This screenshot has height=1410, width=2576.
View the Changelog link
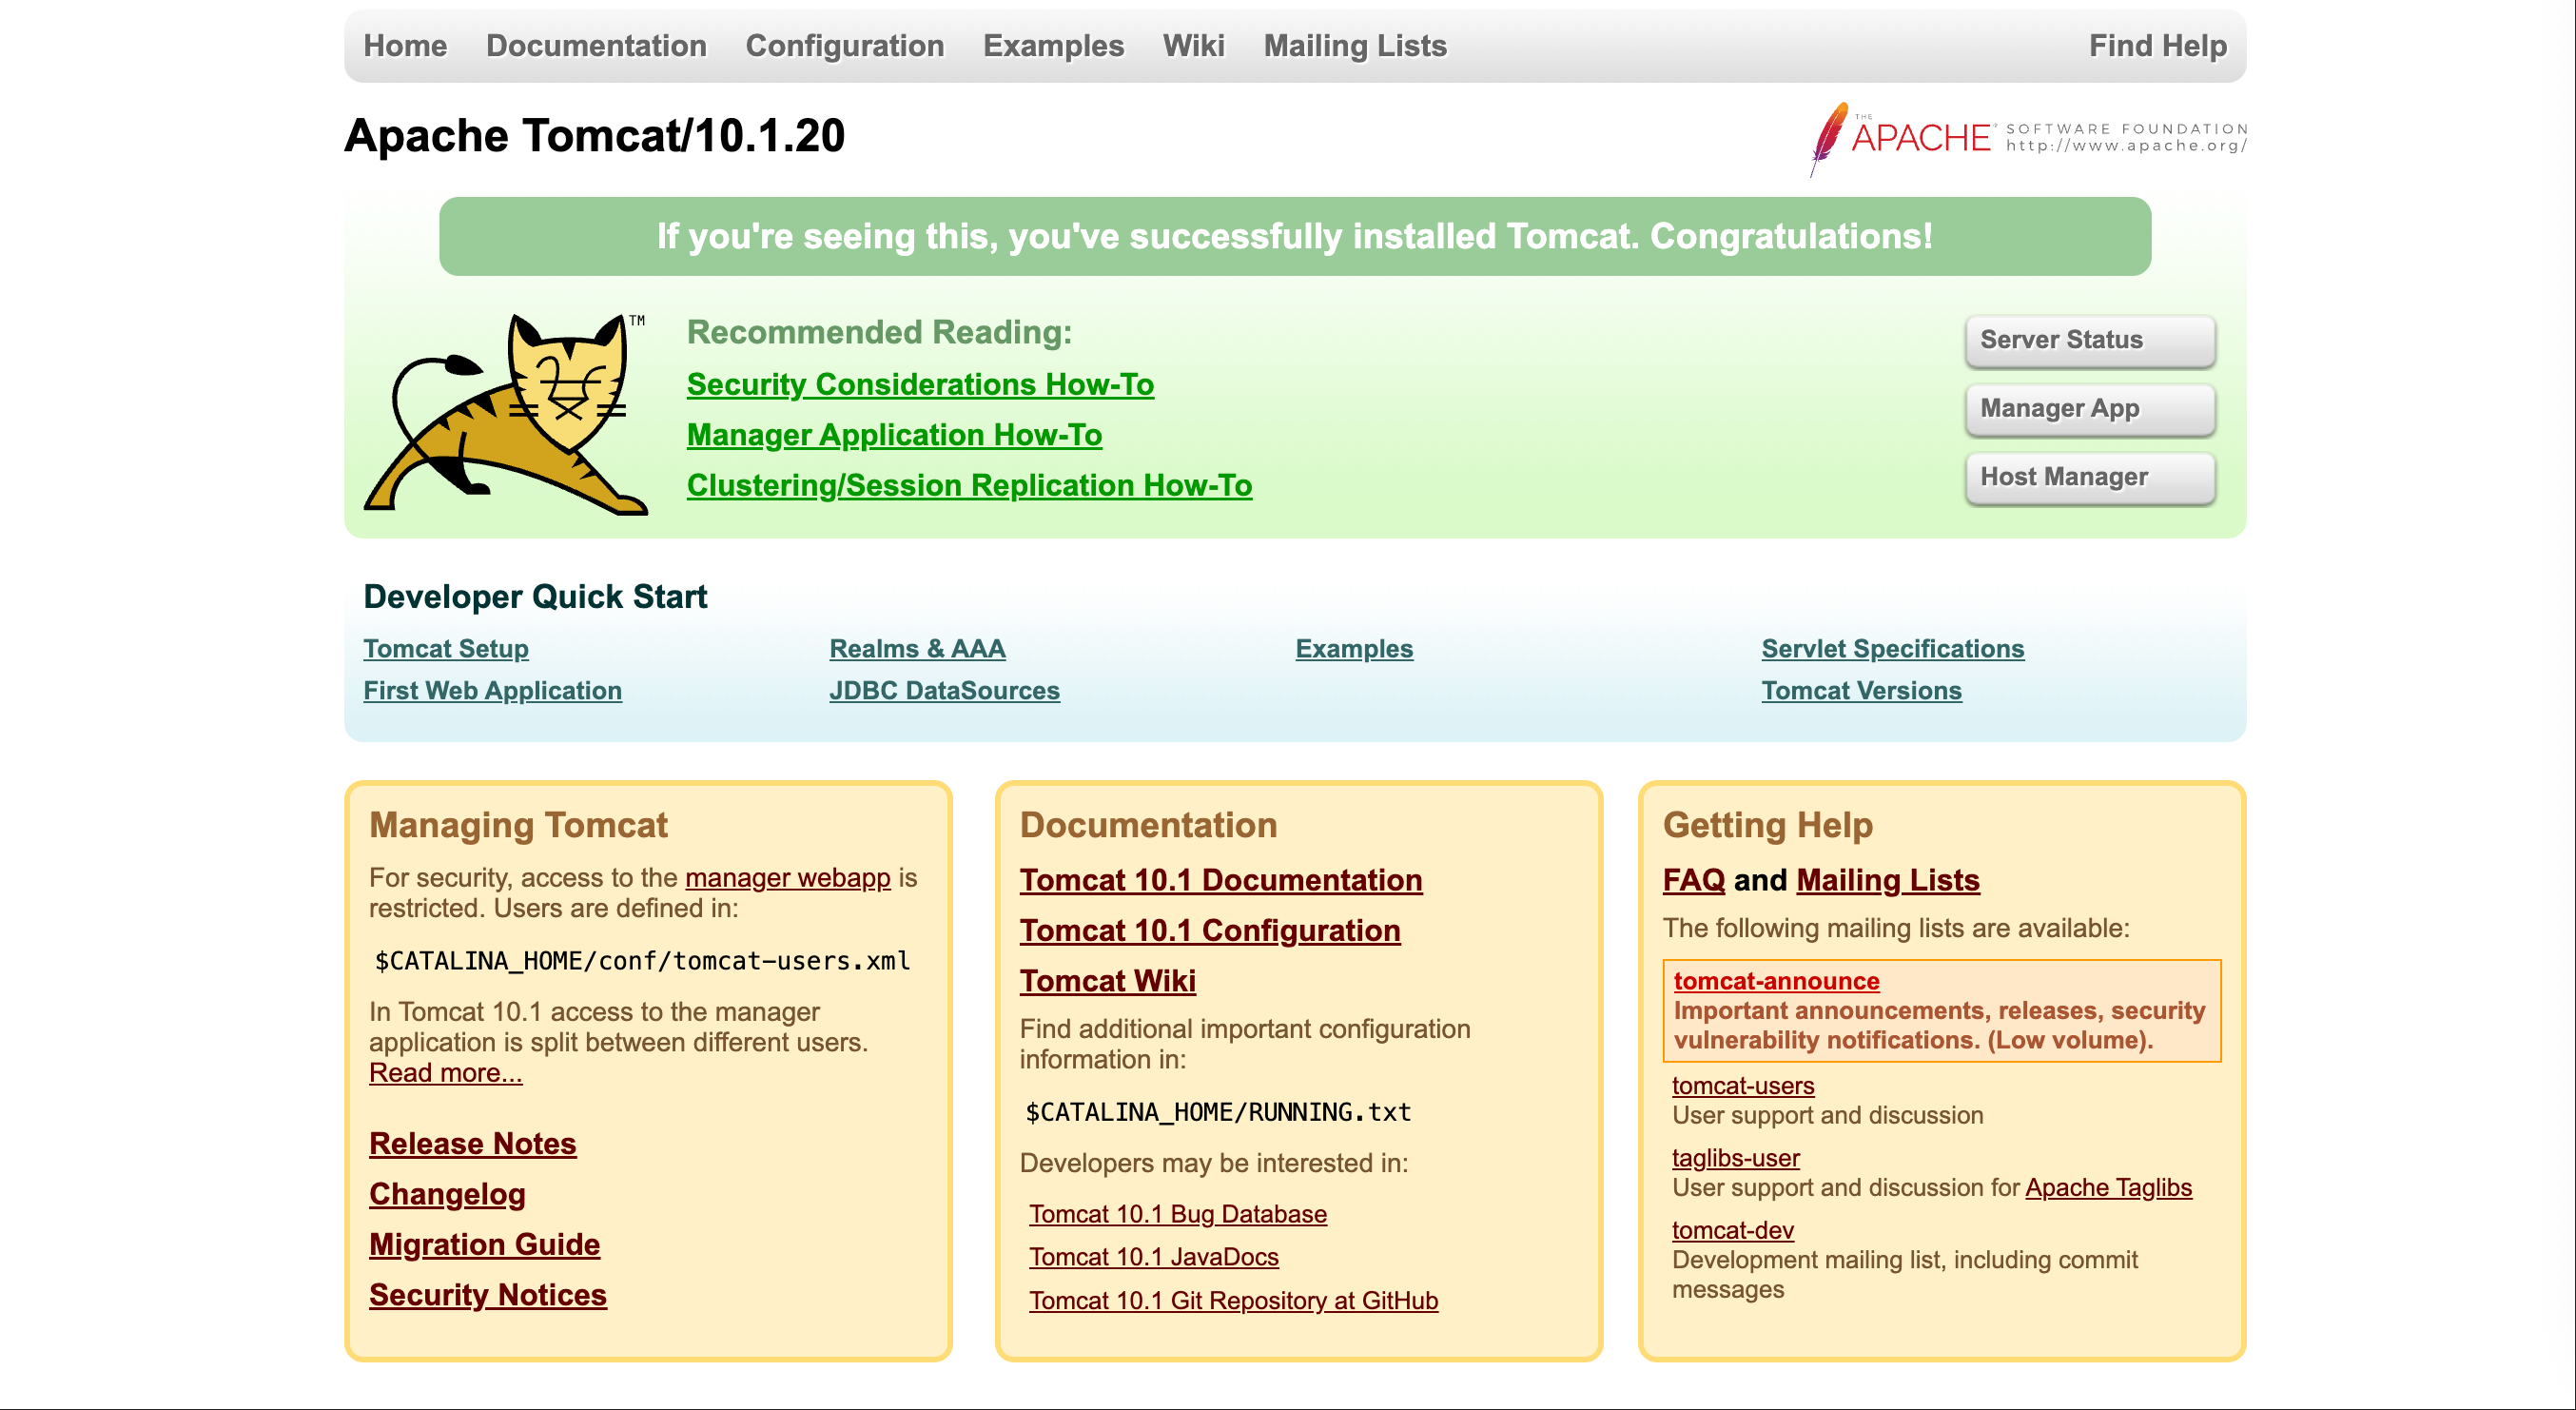click(x=447, y=1194)
